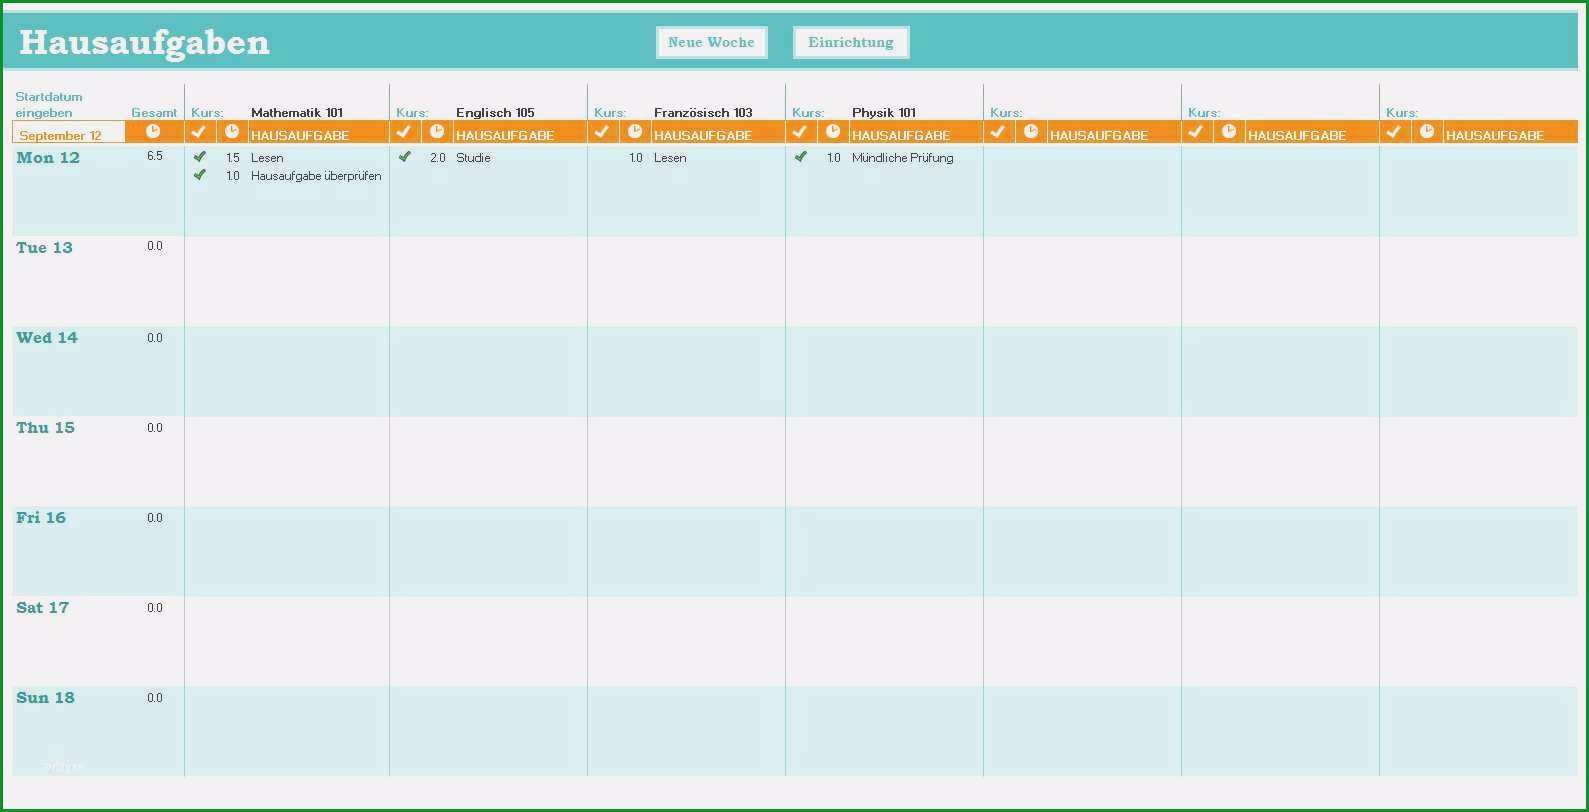Click the Gesamt column header
1589x812 pixels.
(x=154, y=113)
